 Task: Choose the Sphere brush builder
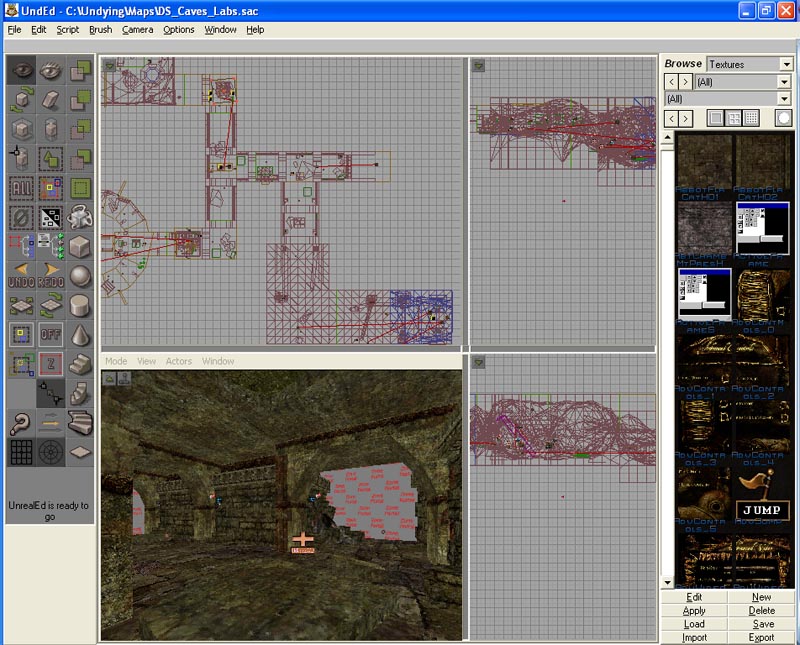[80, 276]
